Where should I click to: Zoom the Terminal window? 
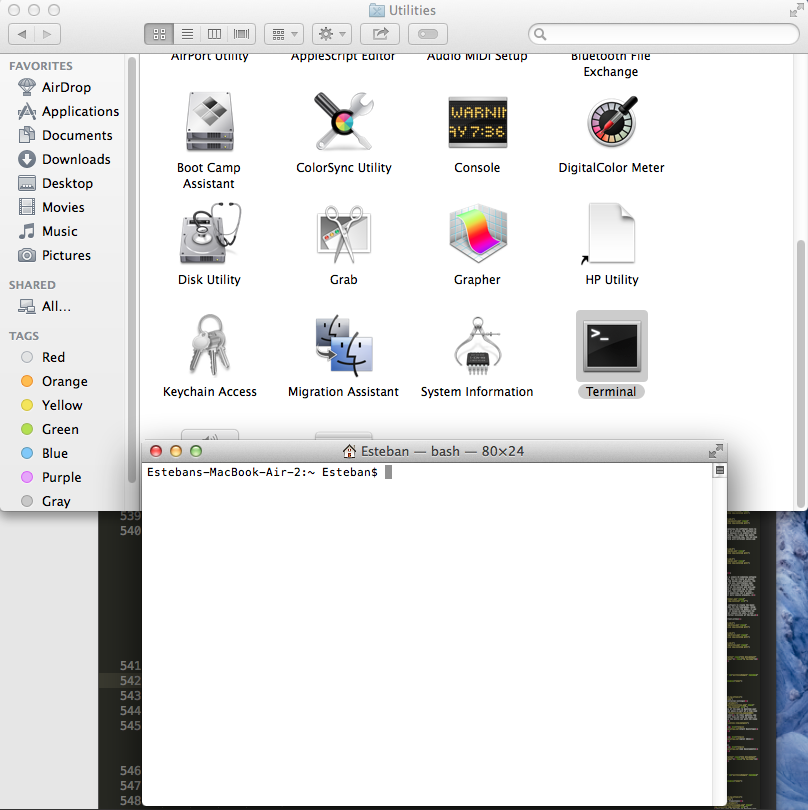[x=196, y=451]
